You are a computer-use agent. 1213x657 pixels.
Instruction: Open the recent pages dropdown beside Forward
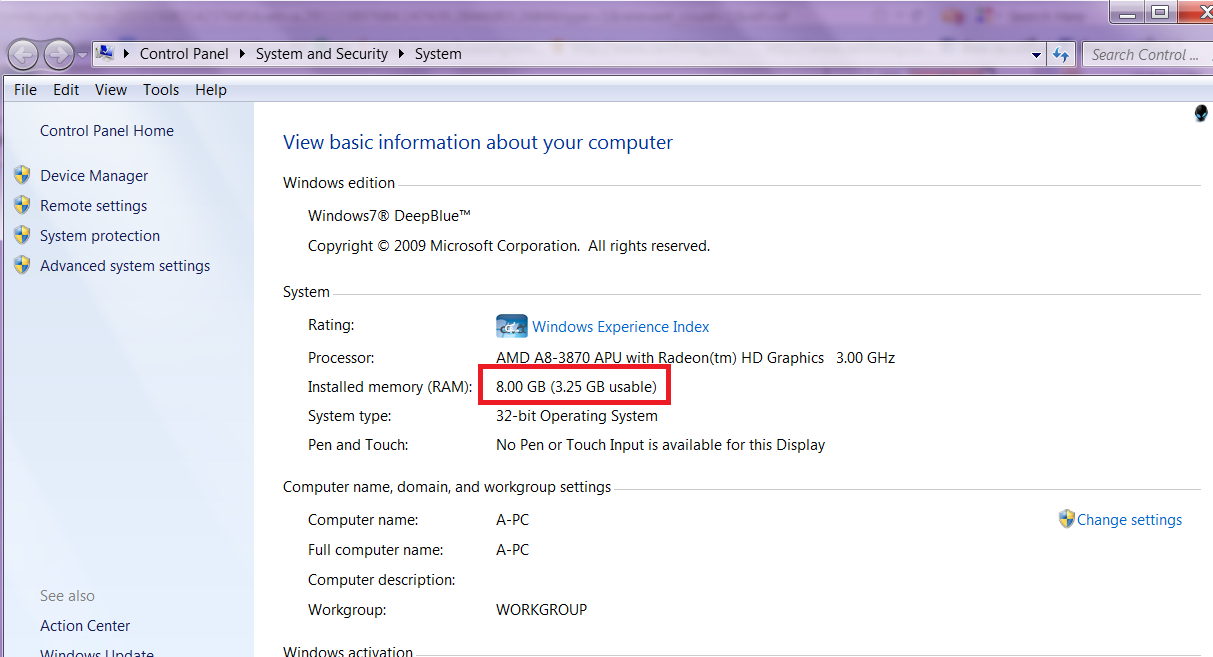tap(82, 55)
